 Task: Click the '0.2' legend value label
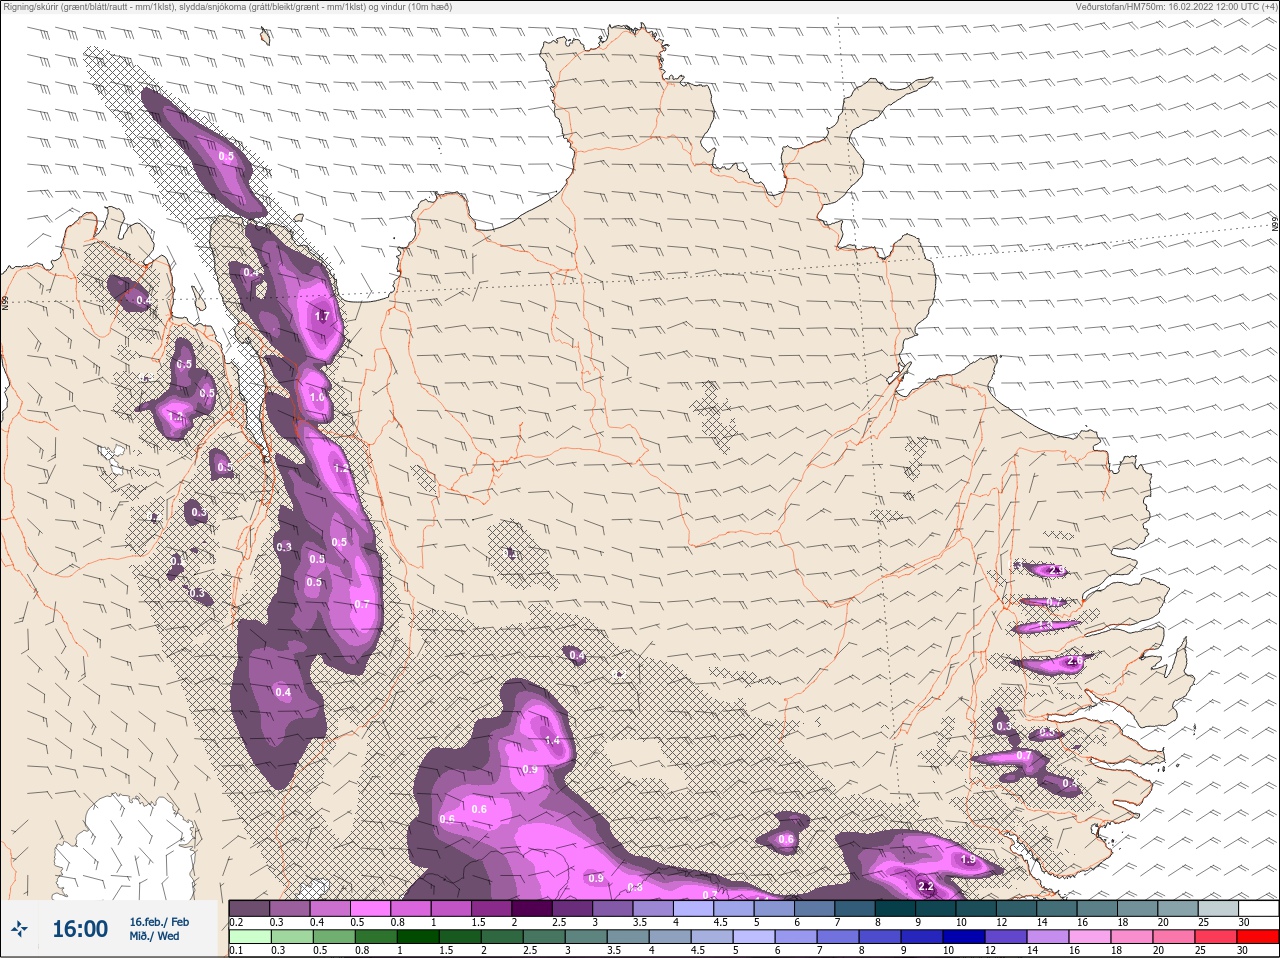tap(236, 922)
